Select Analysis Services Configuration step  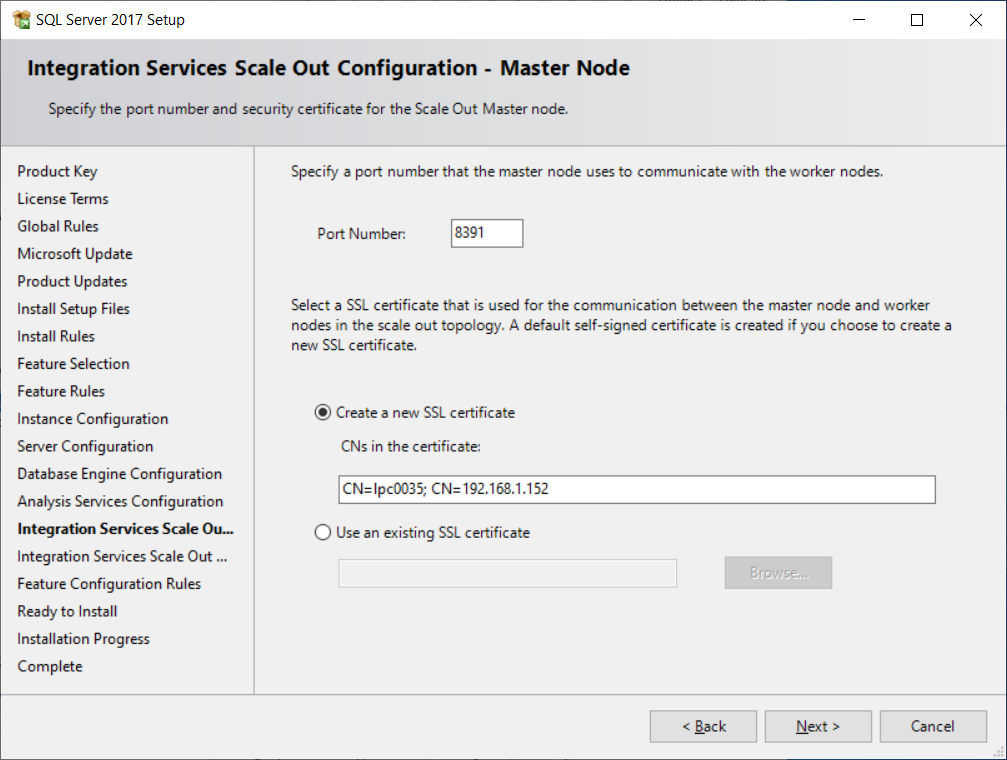click(x=120, y=502)
